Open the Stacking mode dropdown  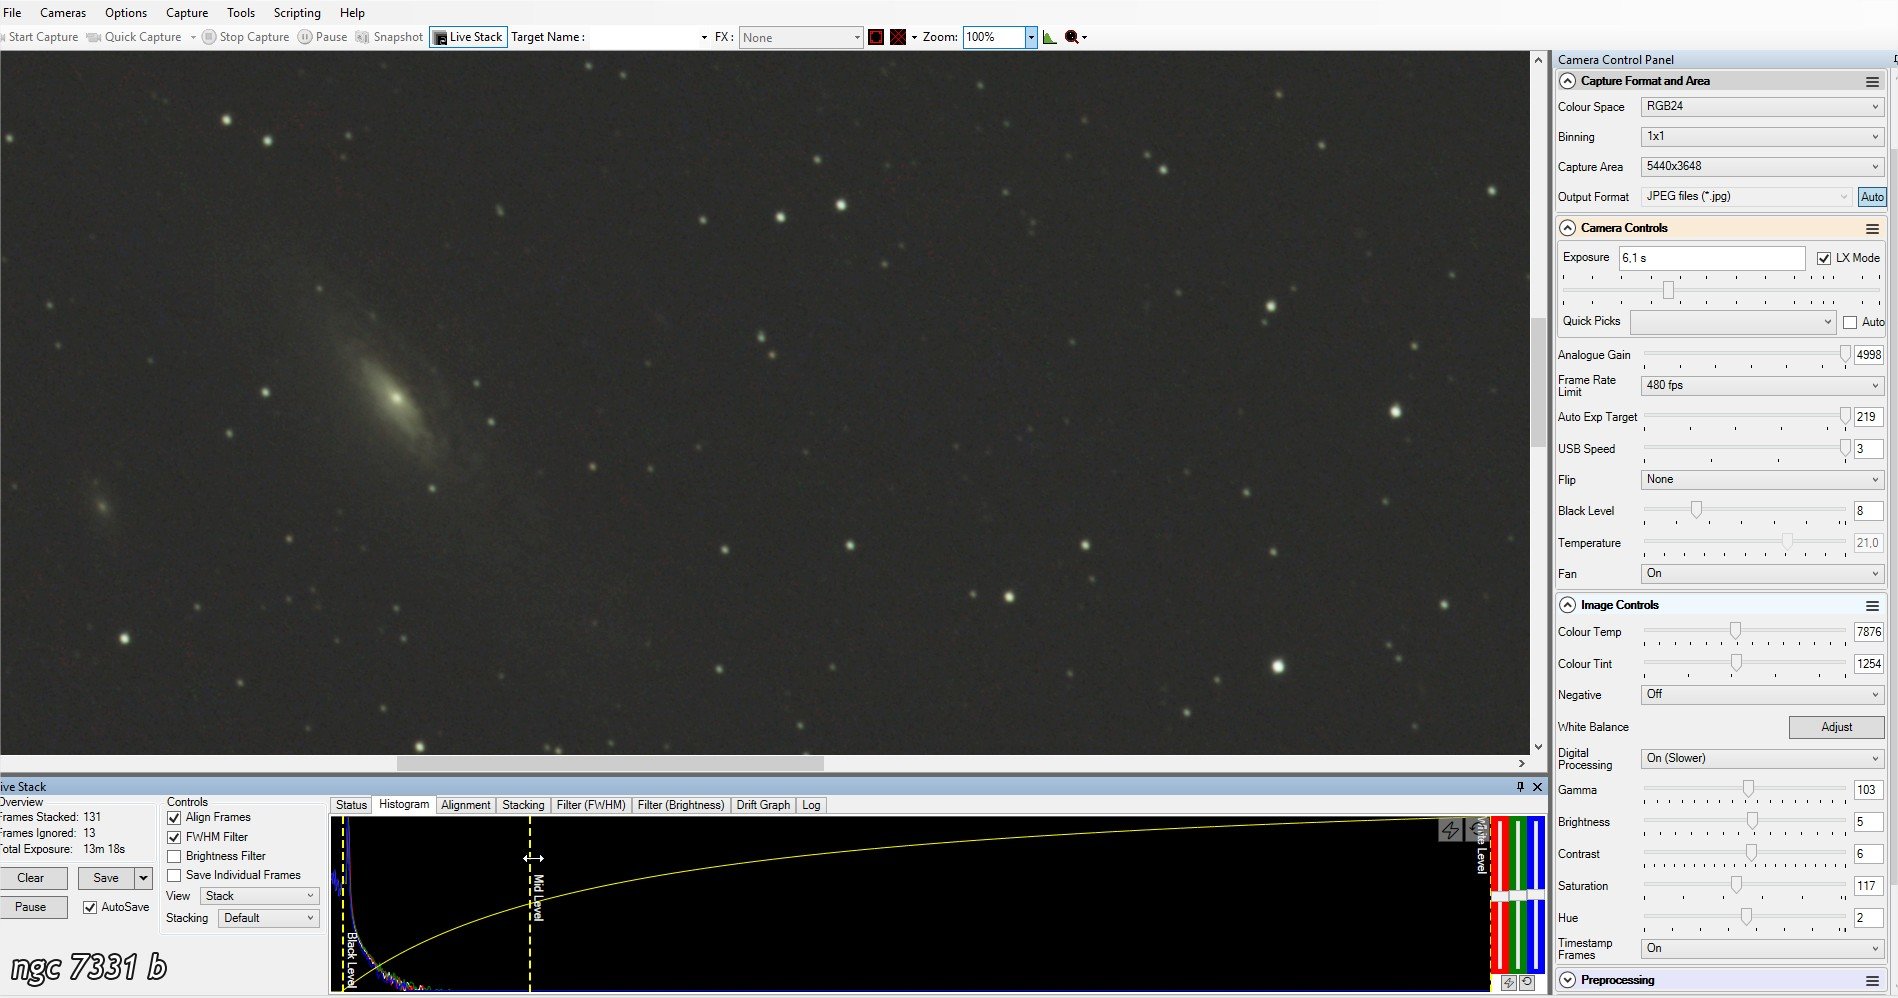point(268,918)
